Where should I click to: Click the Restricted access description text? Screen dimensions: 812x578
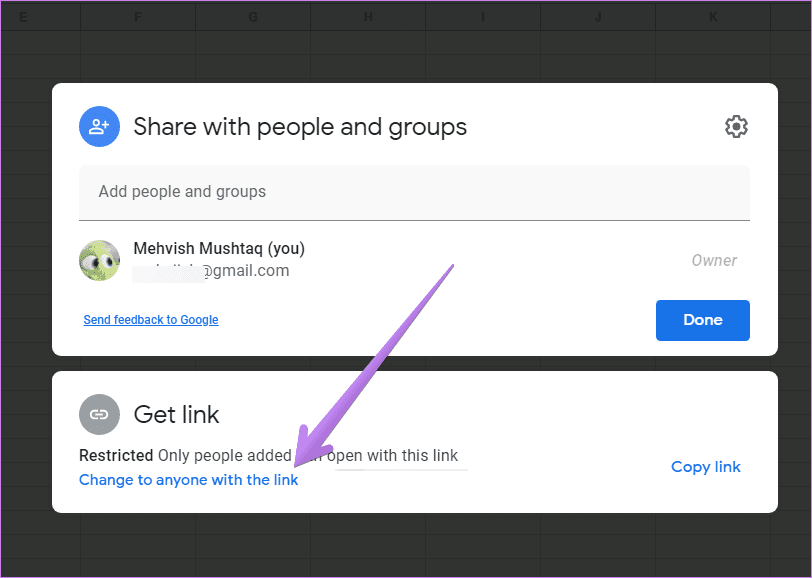pos(268,455)
